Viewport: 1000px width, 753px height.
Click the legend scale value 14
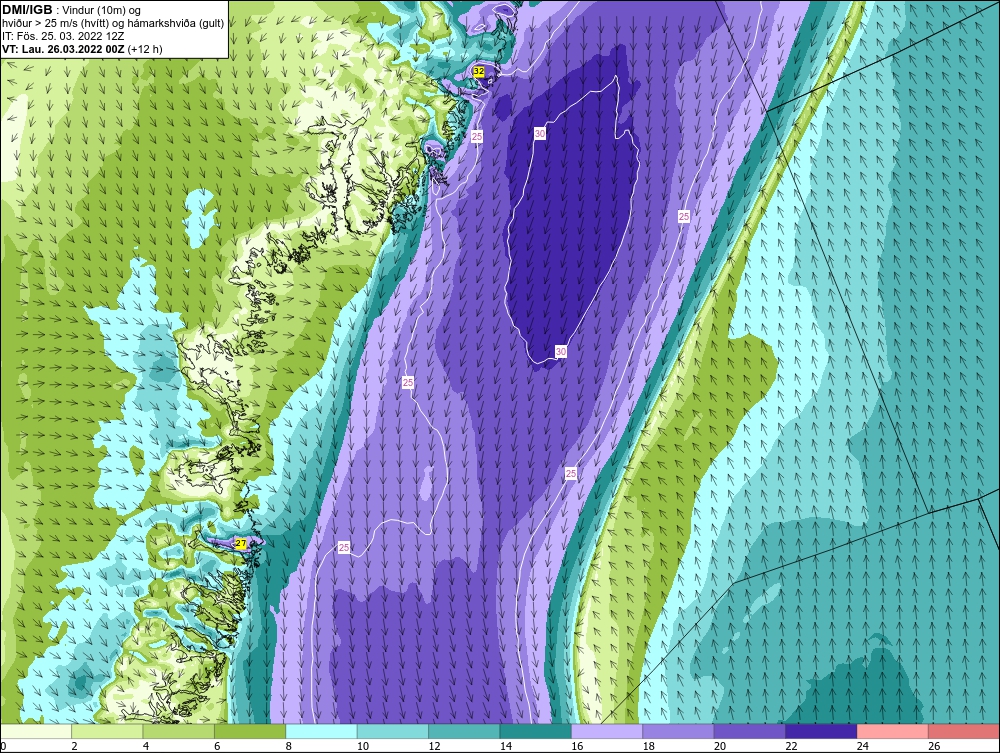506,746
